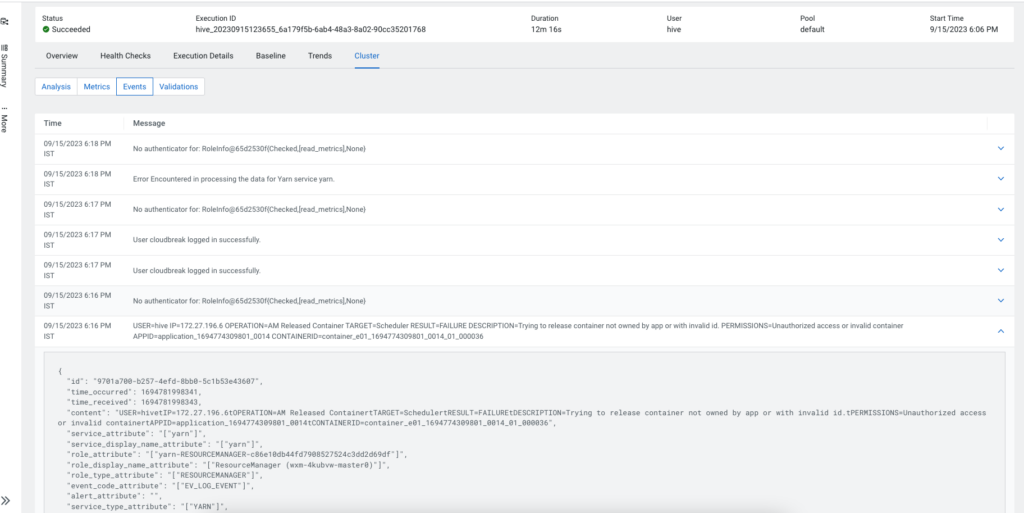Image resolution: width=1024 pixels, height=513 pixels.
Task: Click the Time column header
Action: tap(53, 123)
